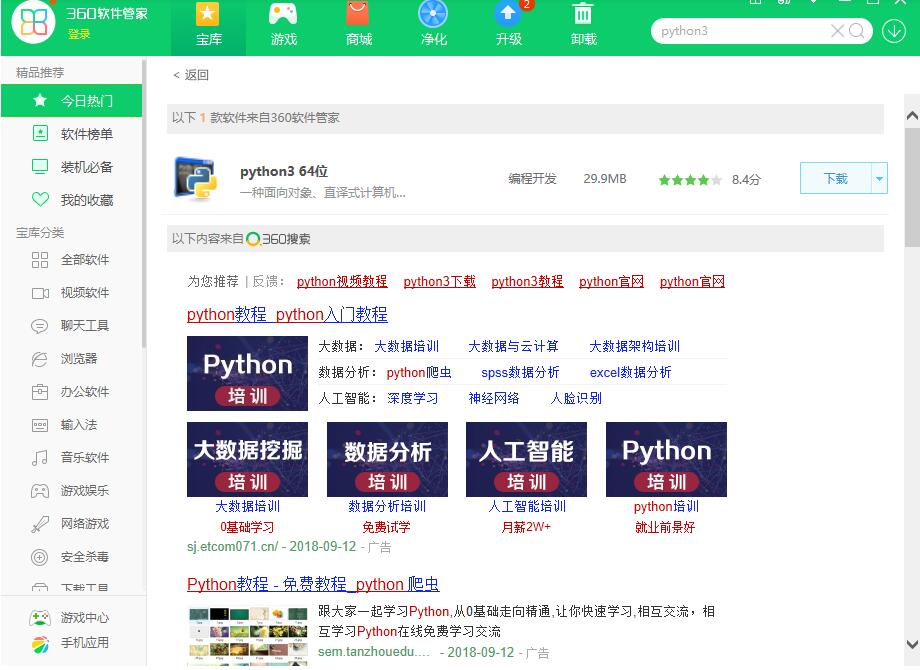Open the 大数据与云计算 link
Viewport: 920px width, 670px height.
coord(513,346)
